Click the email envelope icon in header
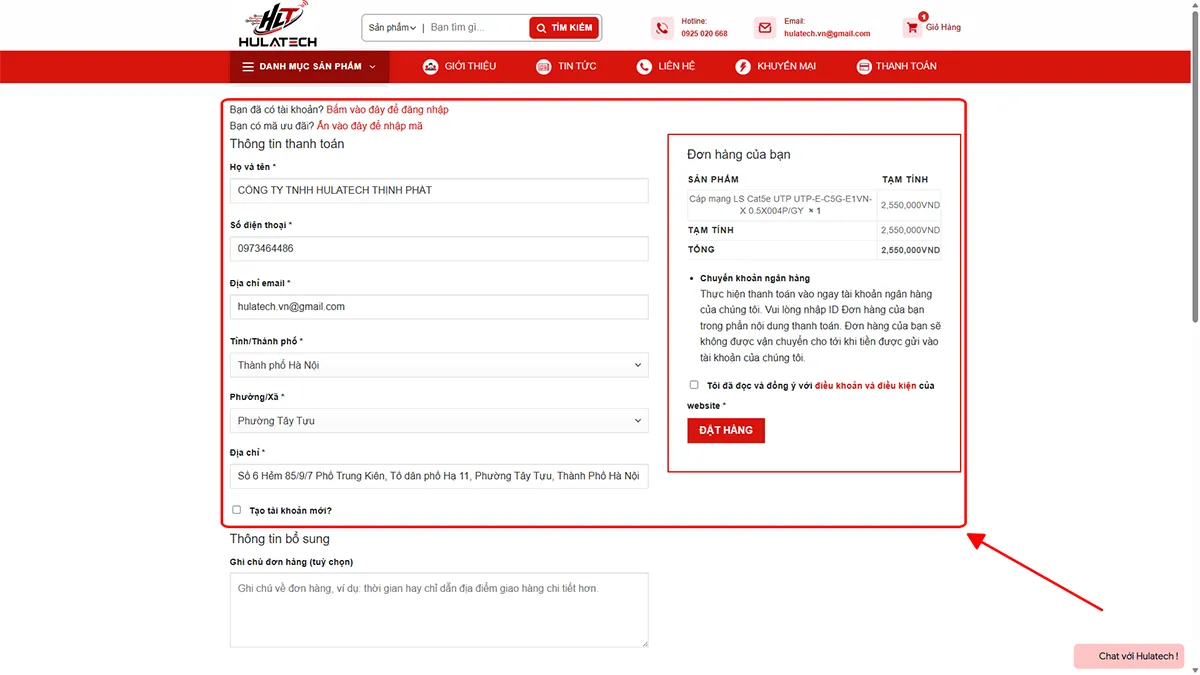Image resolution: width=1200 pixels, height=675 pixels. pos(765,28)
